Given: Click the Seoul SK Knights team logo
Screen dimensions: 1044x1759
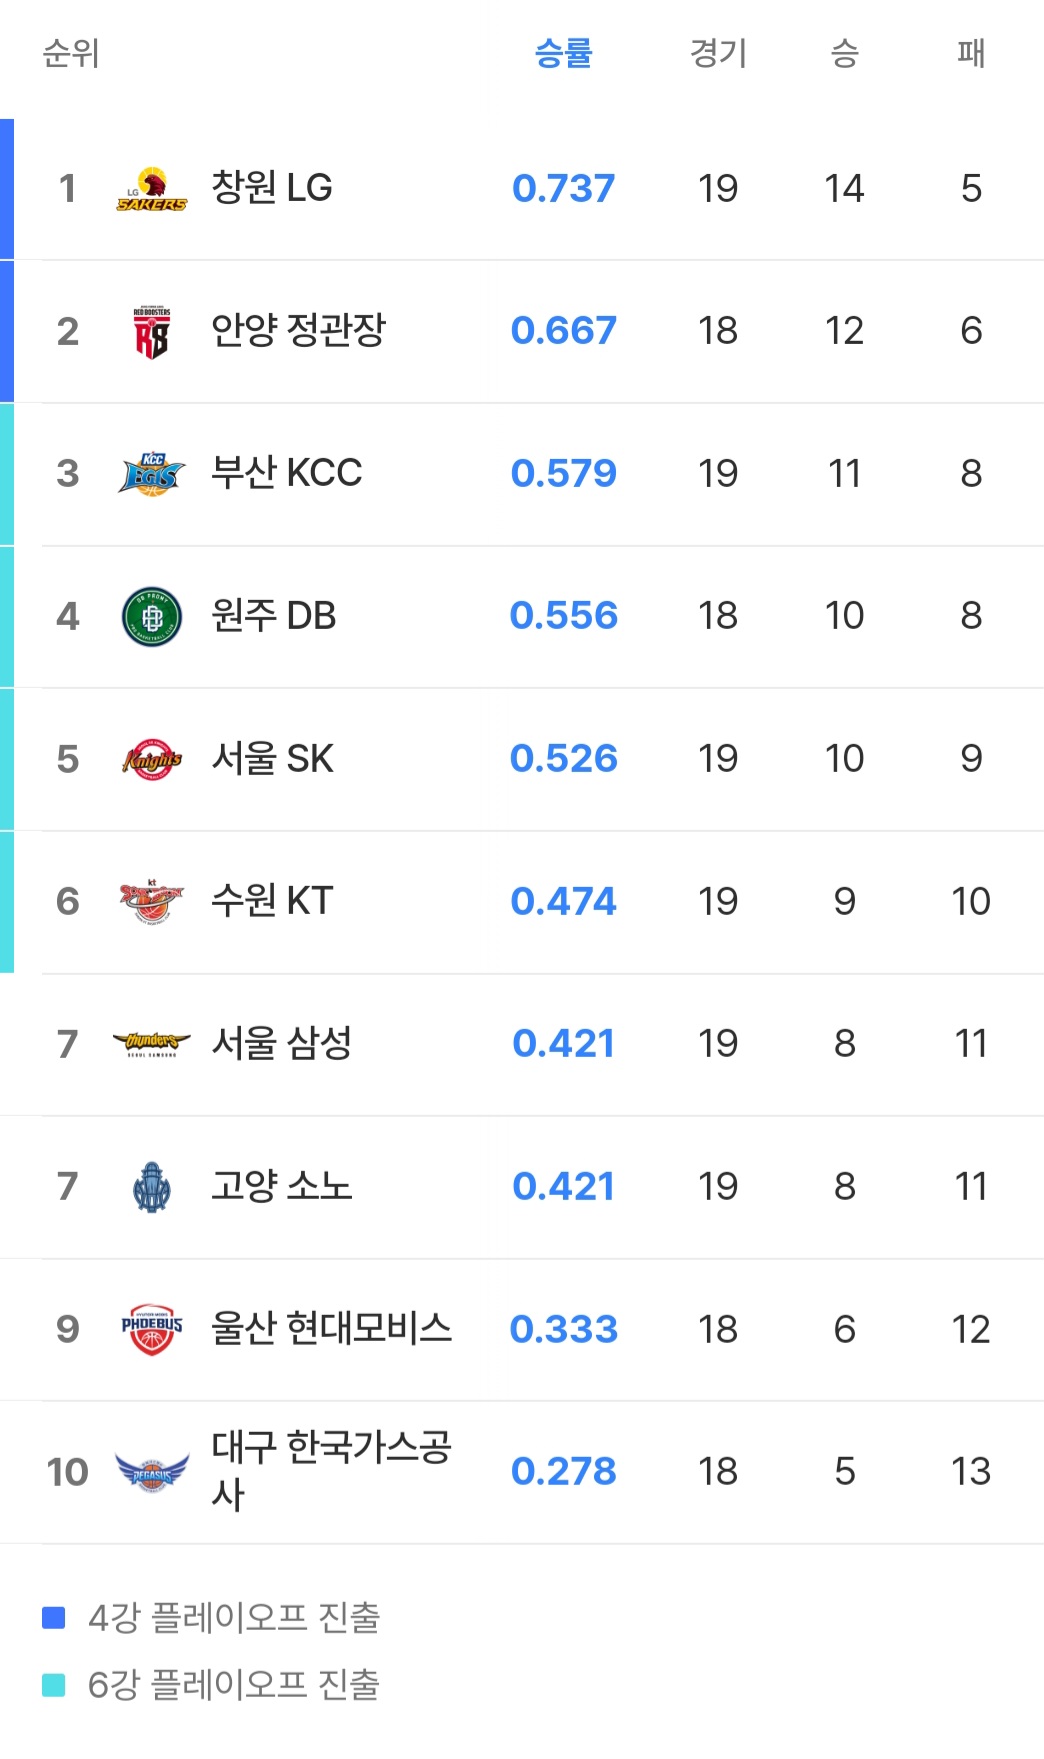Looking at the screenshot, I should tap(152, 759).
